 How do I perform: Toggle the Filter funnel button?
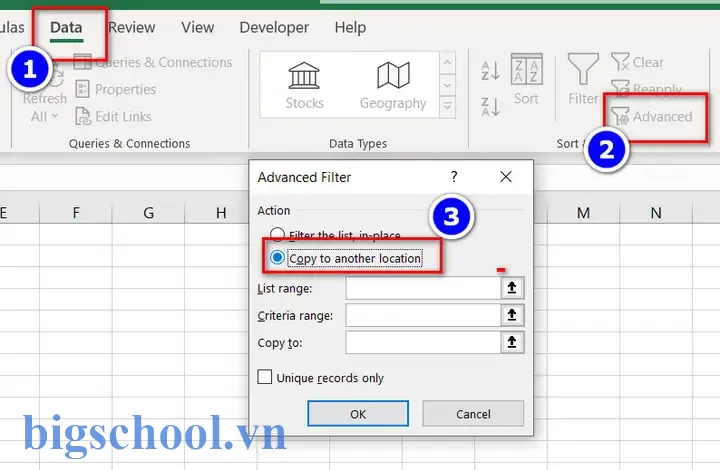(583, 79)
